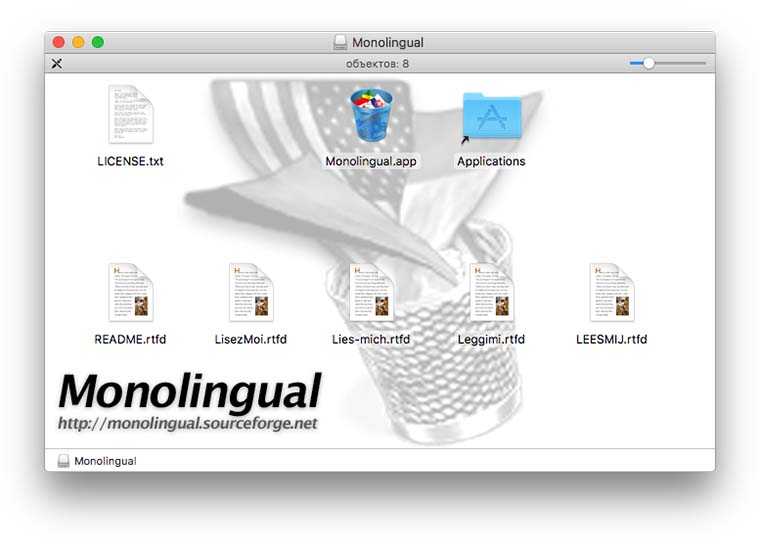Click the LICENSE.txt file name label
The width and height of the screenshot is (760, 550).
pos(130,161)
